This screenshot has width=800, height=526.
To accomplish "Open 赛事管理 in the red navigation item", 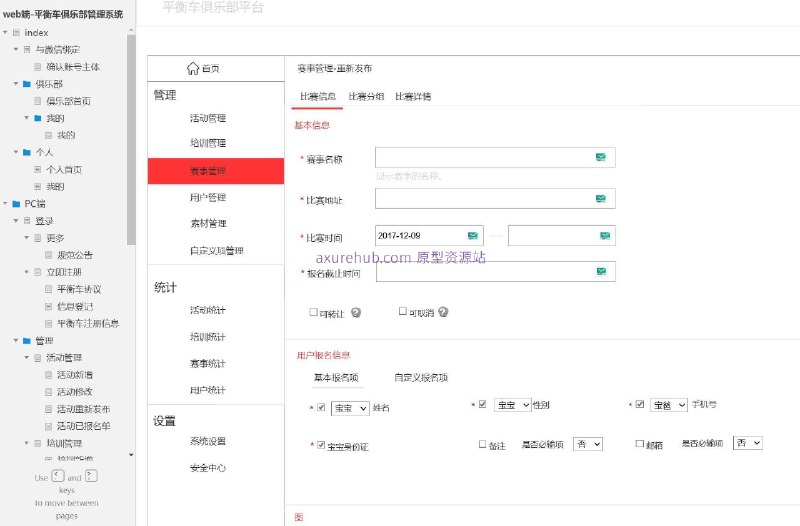I will tap(216, 171).
